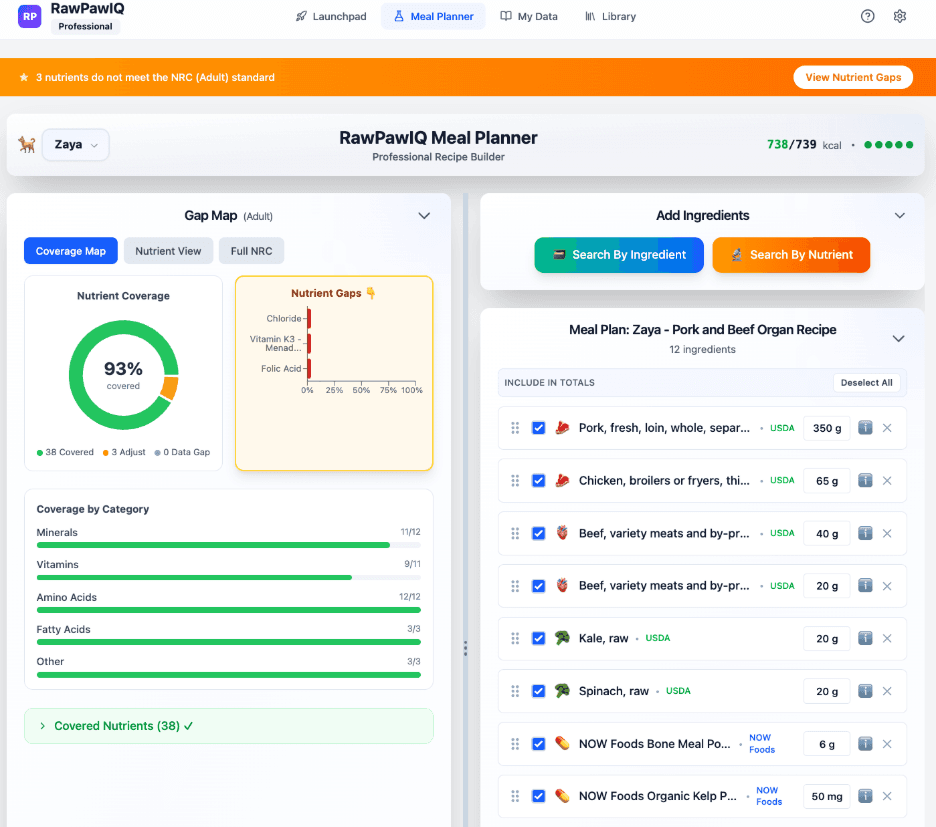Remove NOW Foods Organic Kelp row
Viewport: 936px width, 827px height.
pyautogui.click(x=887, y=796)
